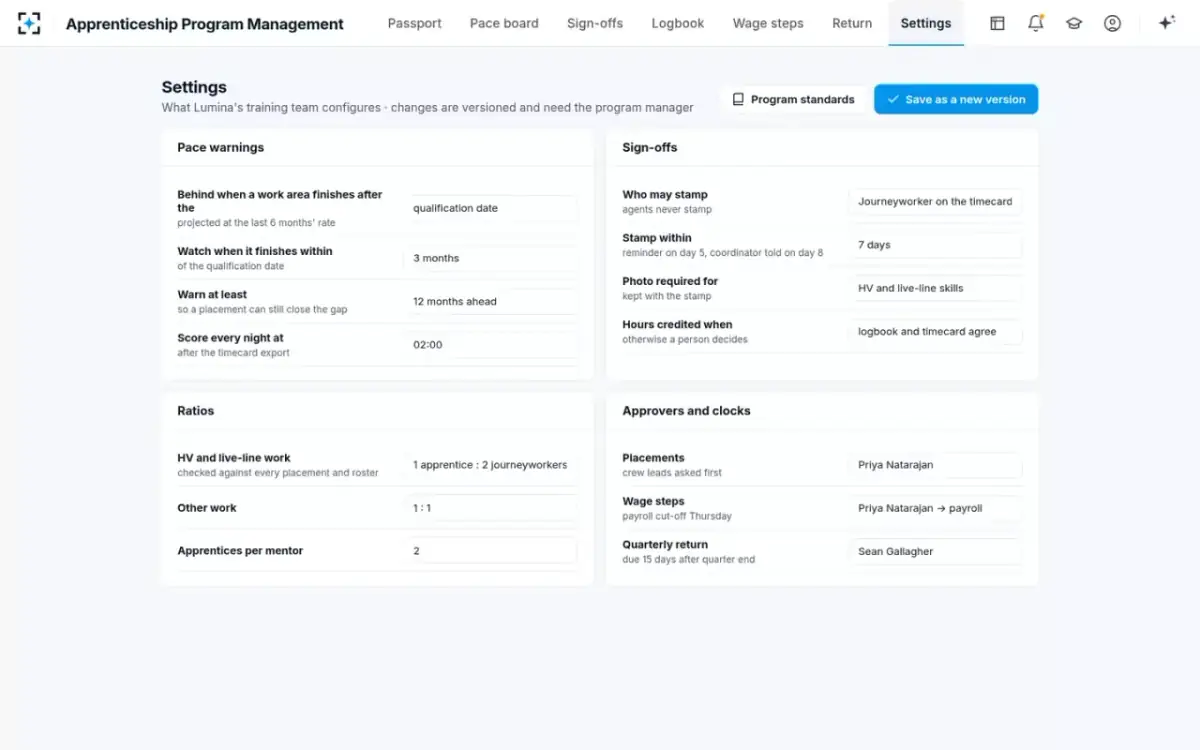
Task: Edit the '3 months' watch field
Action: 491,258
